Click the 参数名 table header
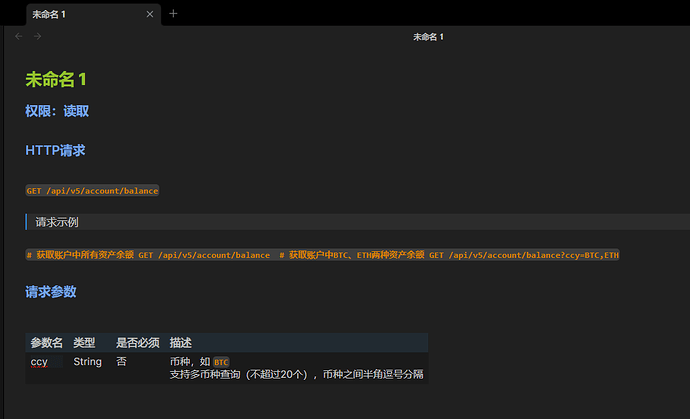Viewport: 690px width, 419px height. [x=46, y=342]
